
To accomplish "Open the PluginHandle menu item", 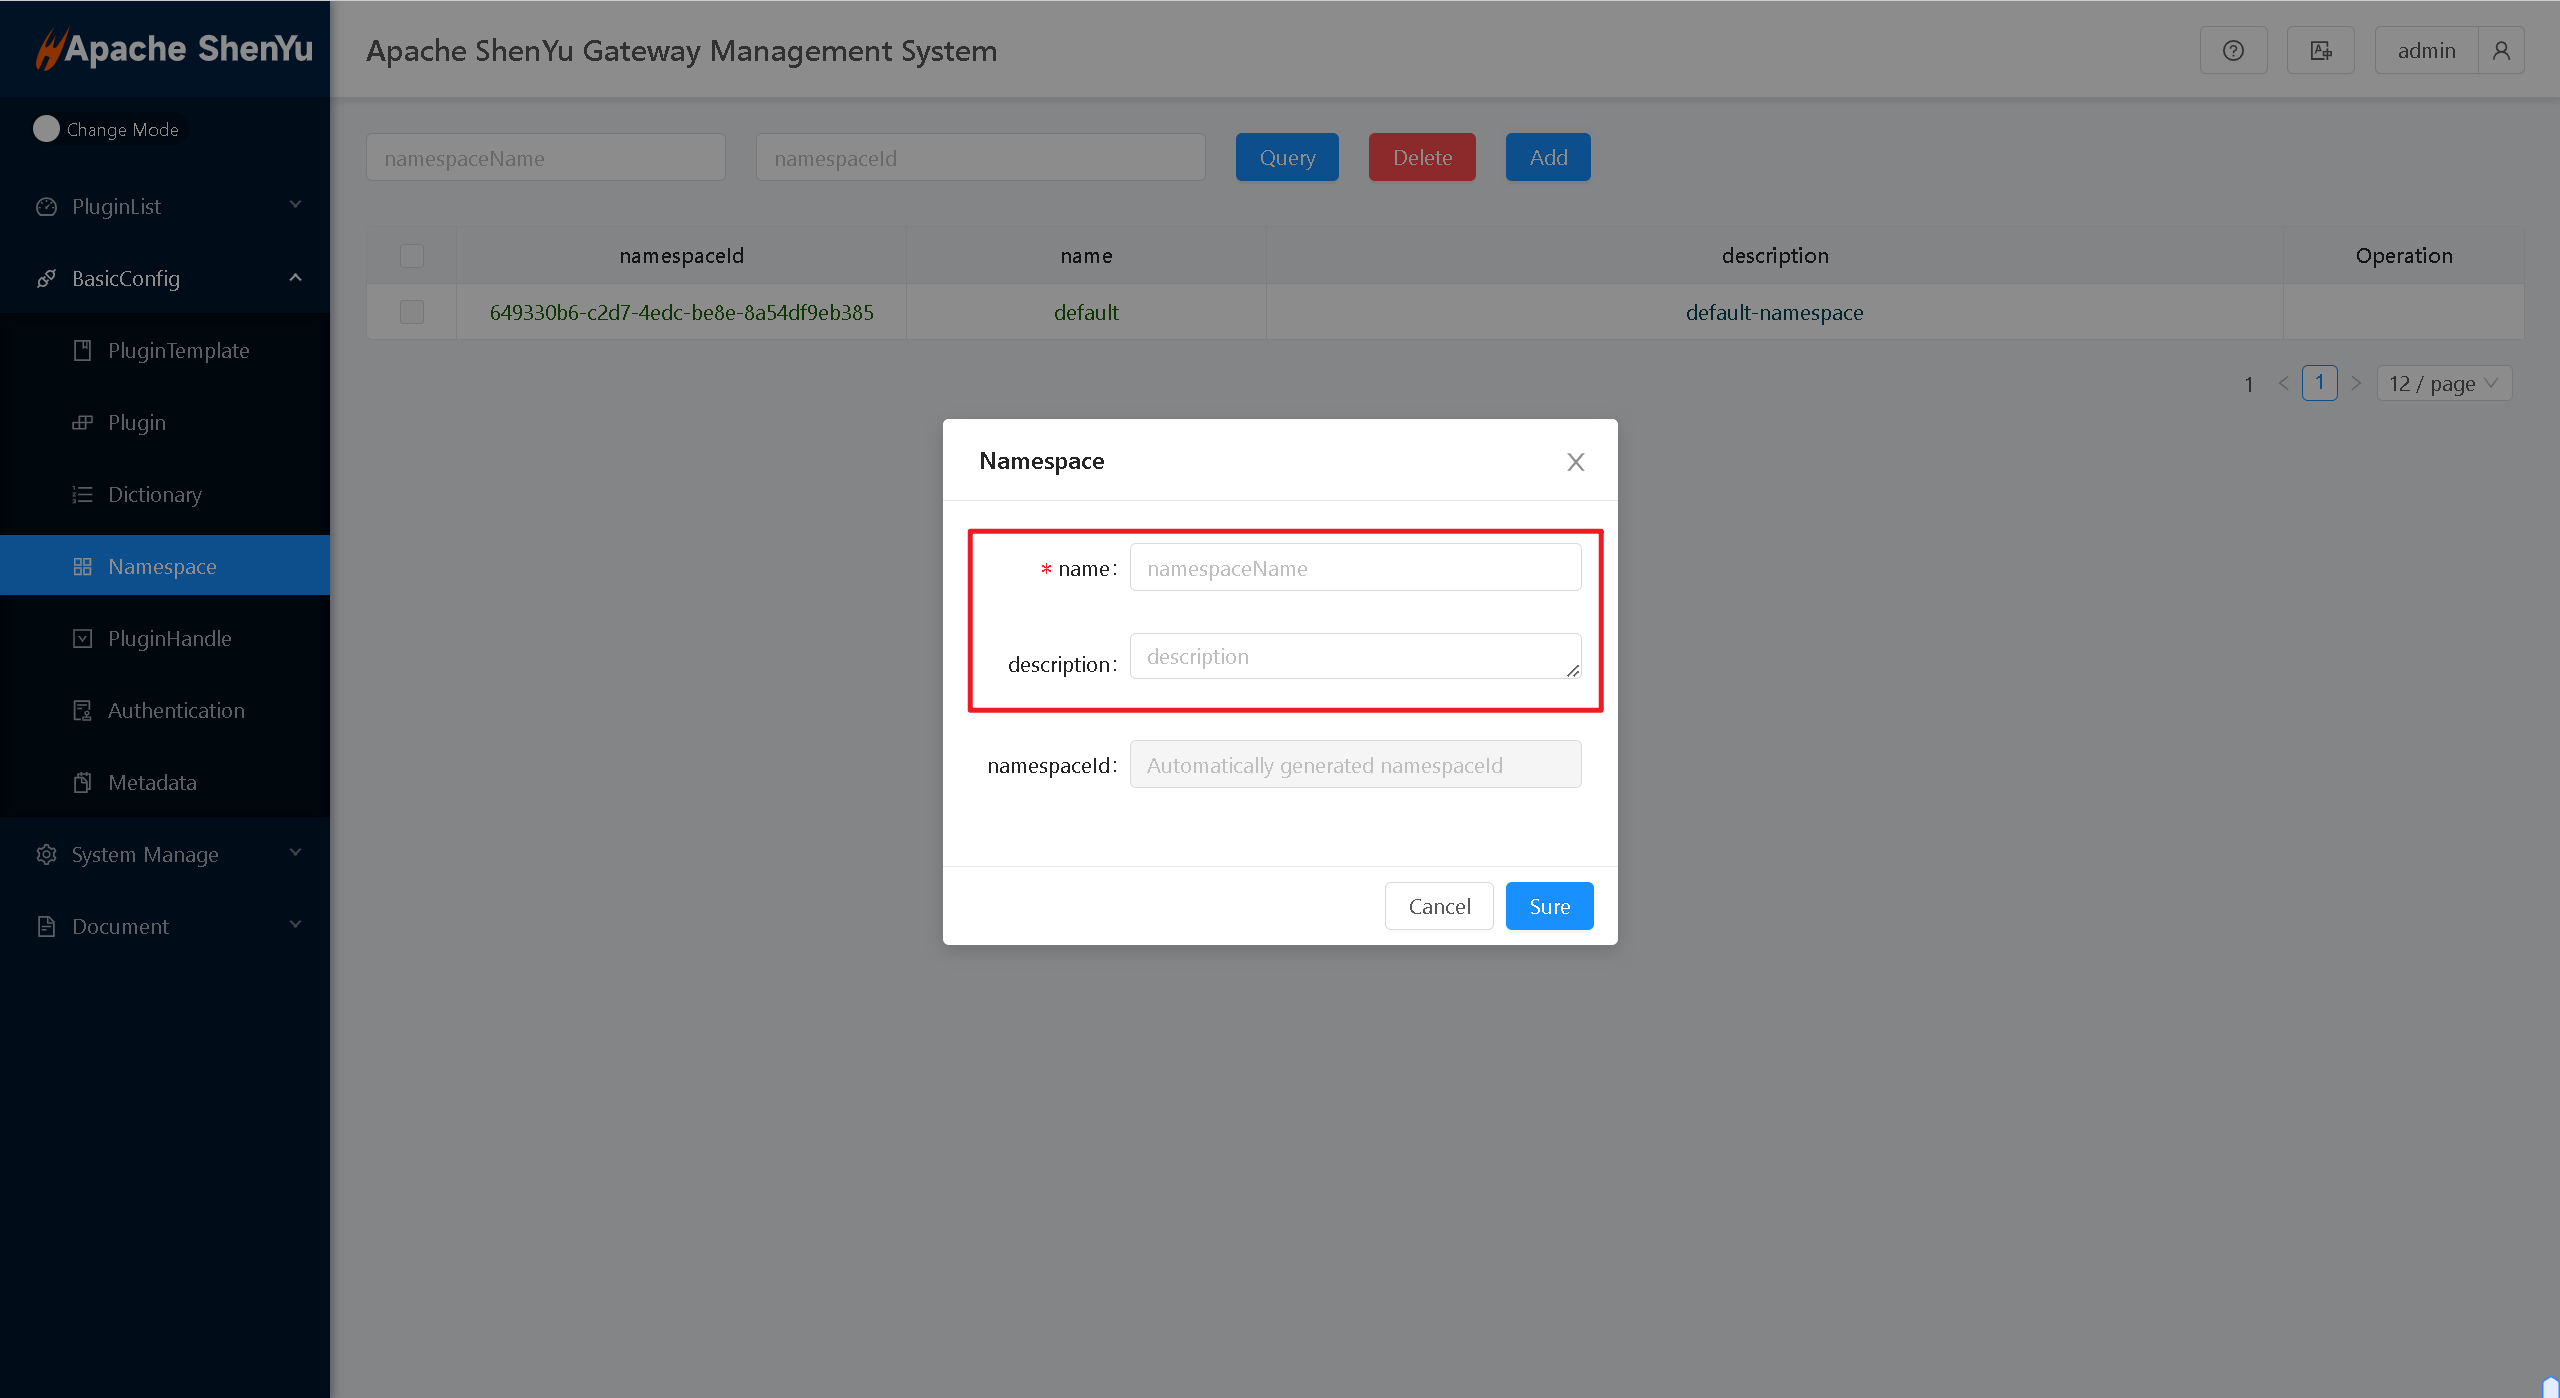I will (x=169, y=639).
